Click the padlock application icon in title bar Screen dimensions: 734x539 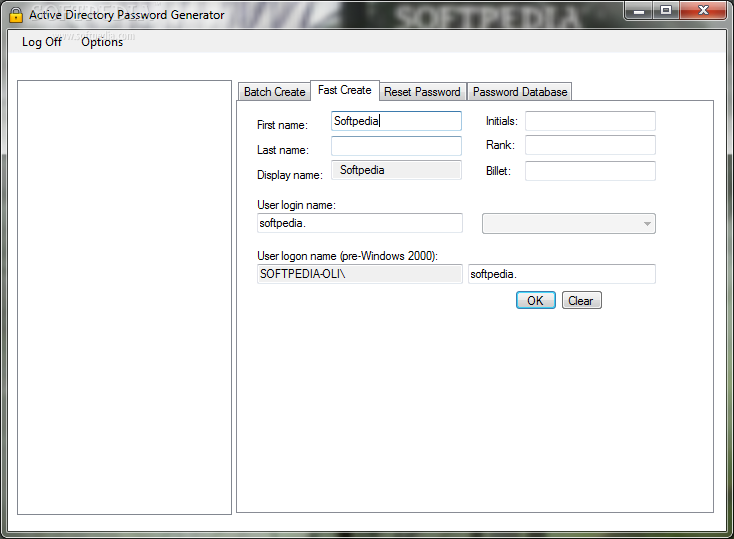(15, 15)
